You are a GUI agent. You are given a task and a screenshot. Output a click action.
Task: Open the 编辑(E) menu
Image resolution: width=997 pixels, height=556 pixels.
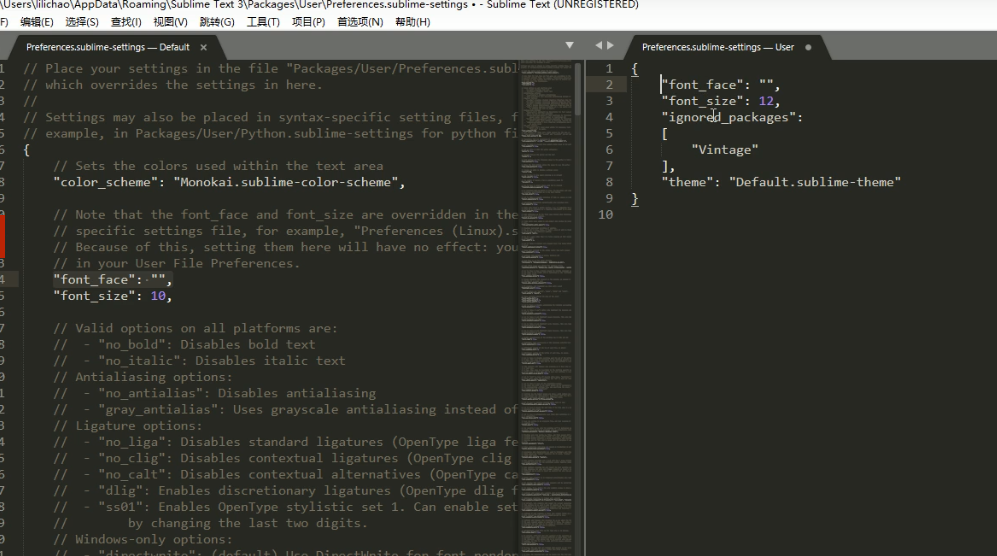[37, 22]
